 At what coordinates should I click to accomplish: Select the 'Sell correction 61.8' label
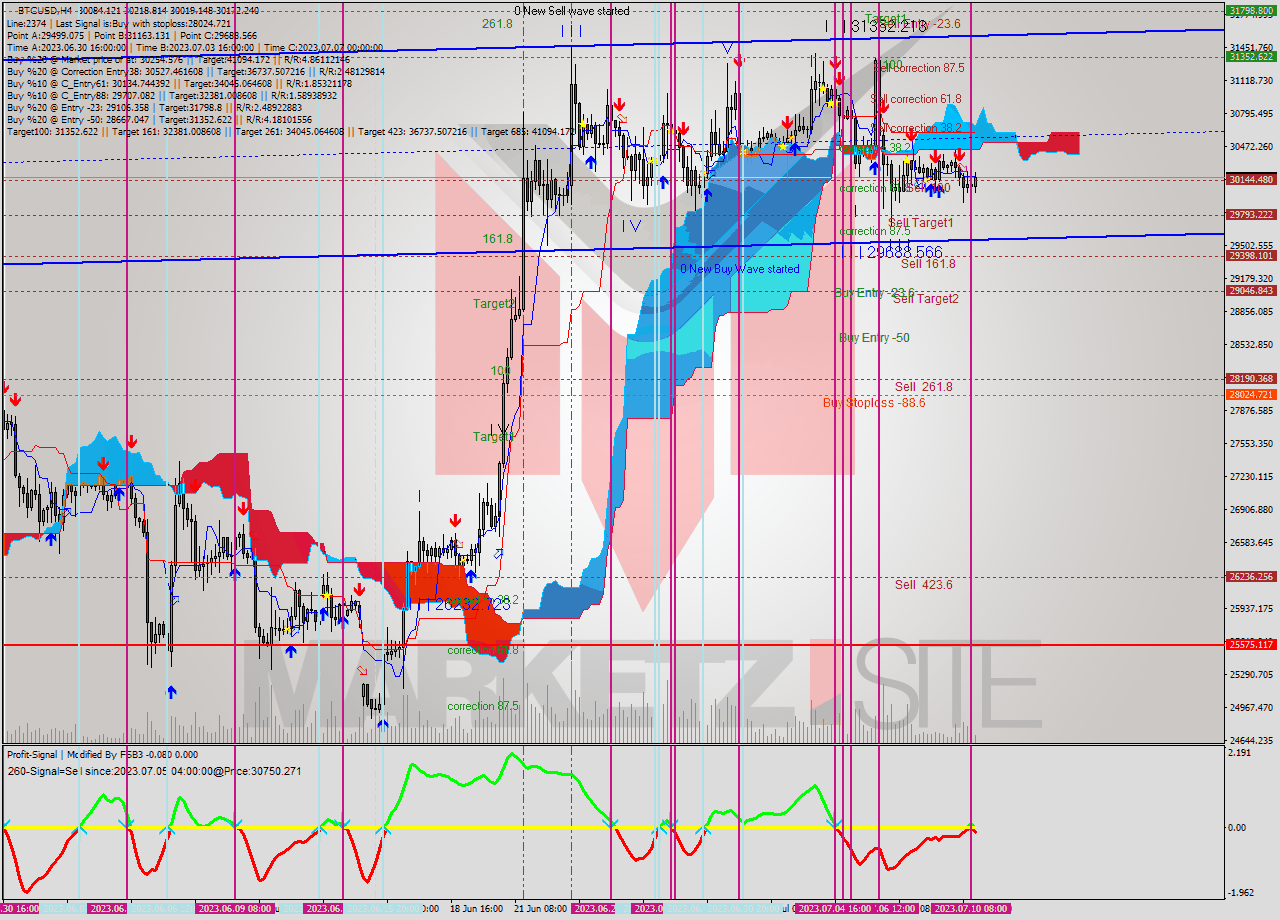click(x=916, y=99)
